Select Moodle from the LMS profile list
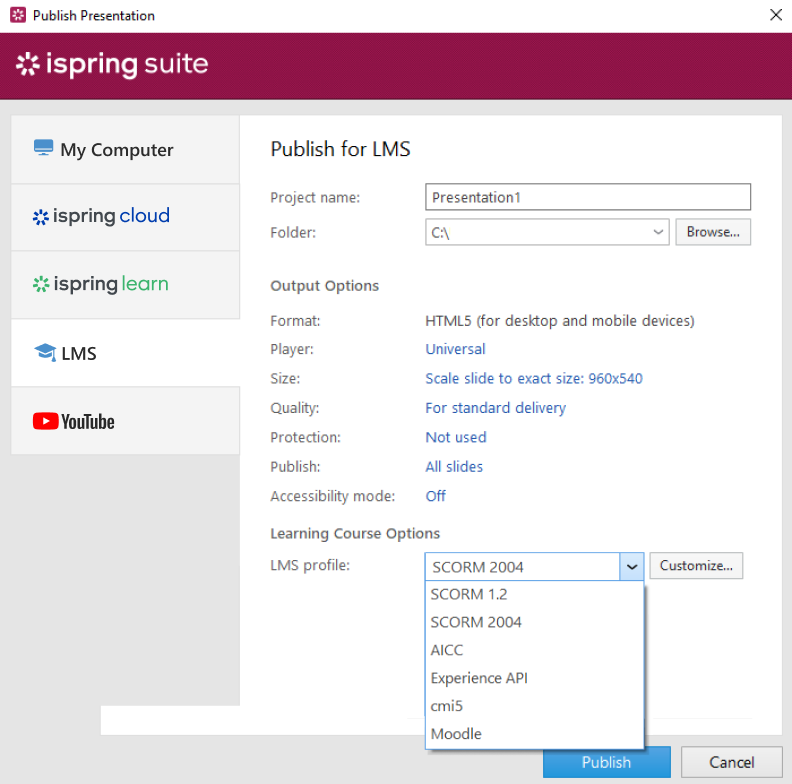Viewport: 792px width, 784px height. pyautogui.click(x=534, y=733)
